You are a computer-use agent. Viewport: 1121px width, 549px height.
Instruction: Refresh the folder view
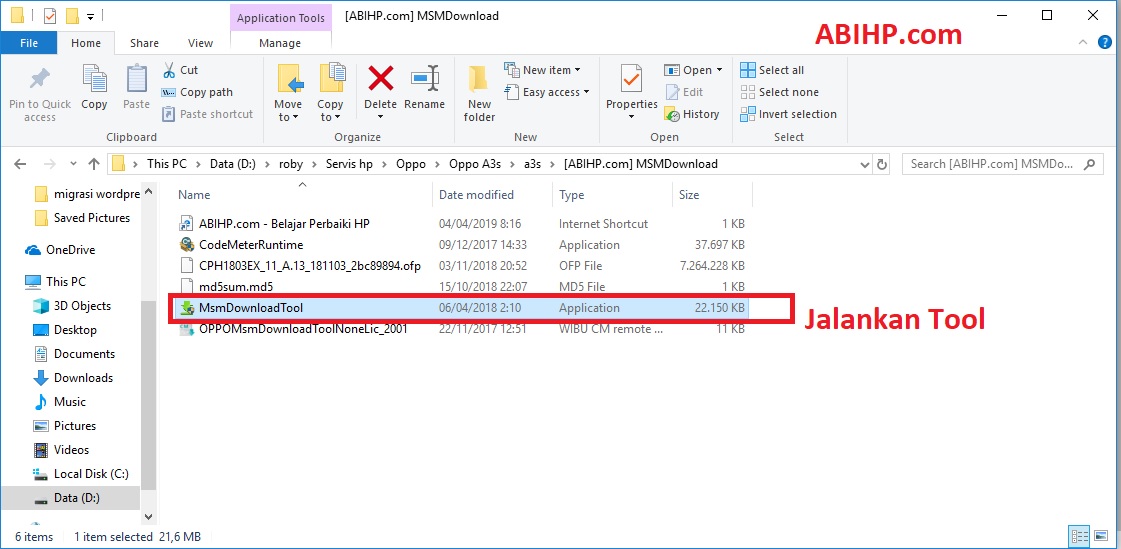point(882,164)
